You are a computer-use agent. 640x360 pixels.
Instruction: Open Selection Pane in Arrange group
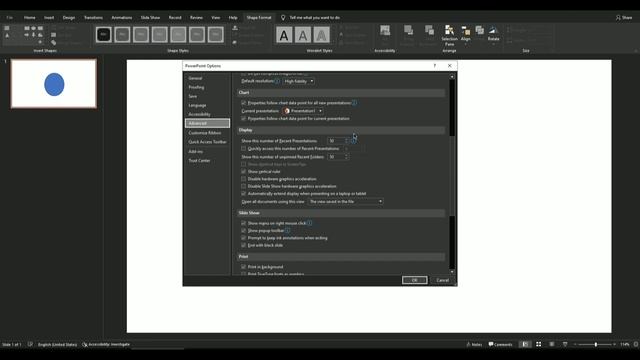point(449,36)
